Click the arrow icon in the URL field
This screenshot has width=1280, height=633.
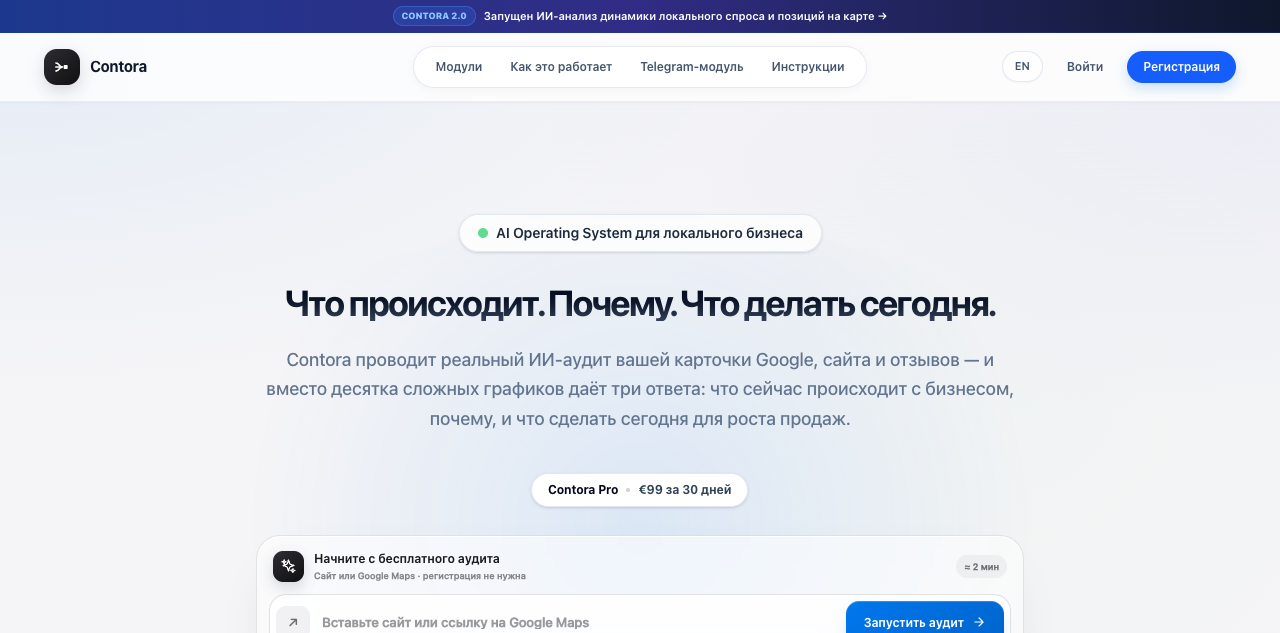coord(293,622)
